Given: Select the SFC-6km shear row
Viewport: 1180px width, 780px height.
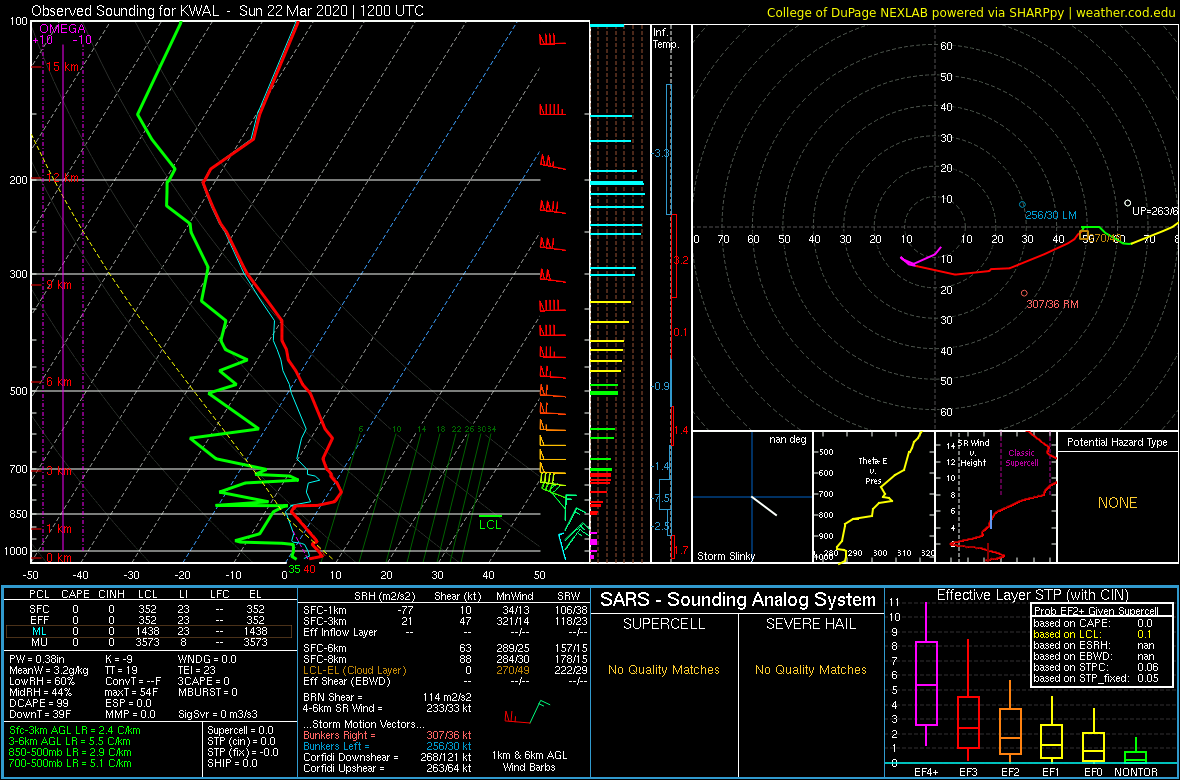Looking at the screenshot, I should [443, 649].
